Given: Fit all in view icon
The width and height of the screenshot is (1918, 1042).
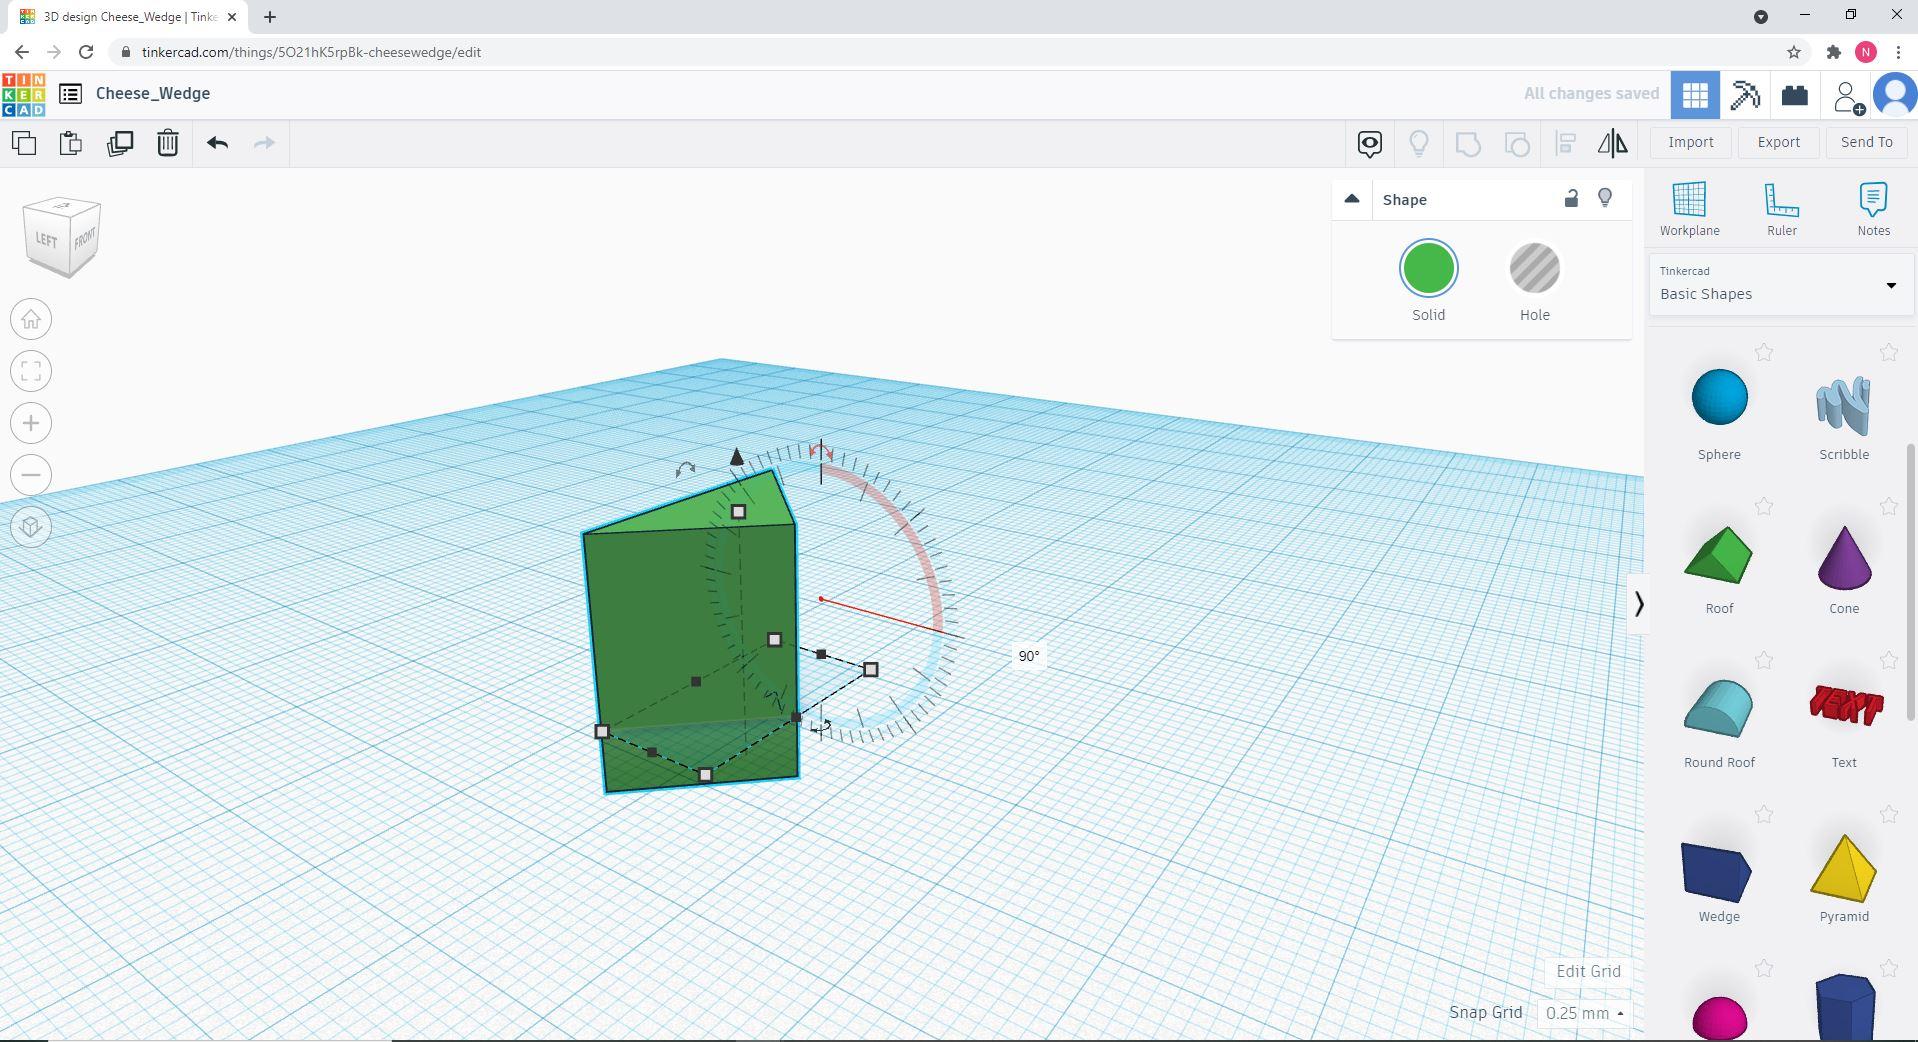Looking at the screenshot, I should (x=31, y=372).
